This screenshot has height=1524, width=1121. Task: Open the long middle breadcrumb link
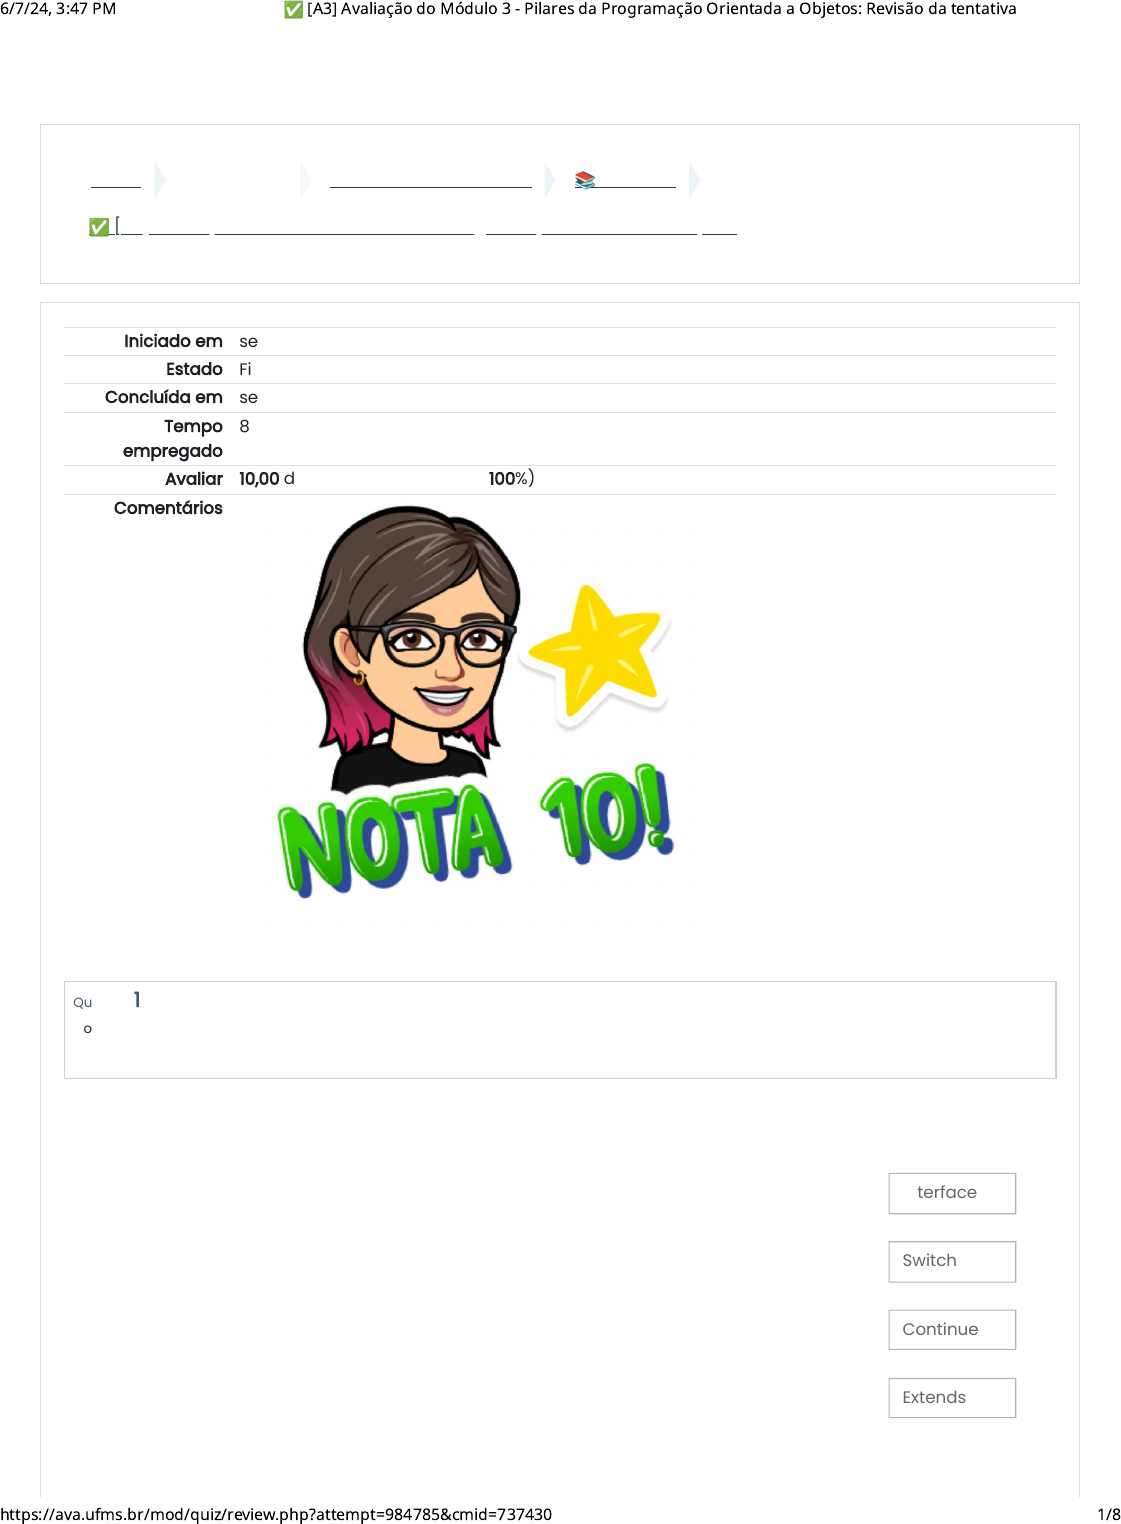click(x=431, y=180)
